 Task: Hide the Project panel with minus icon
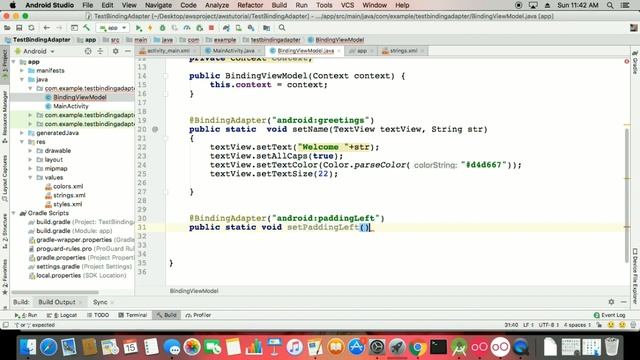(127, 51)
